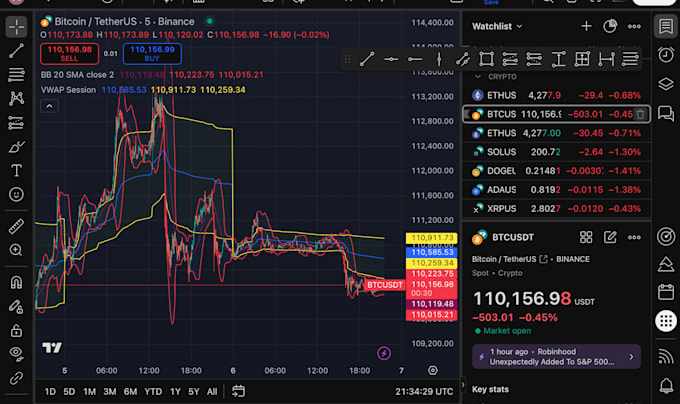The image size is (680, 404).
Task: Open the Fibonacci retracement tools
Action: [16, 75]
